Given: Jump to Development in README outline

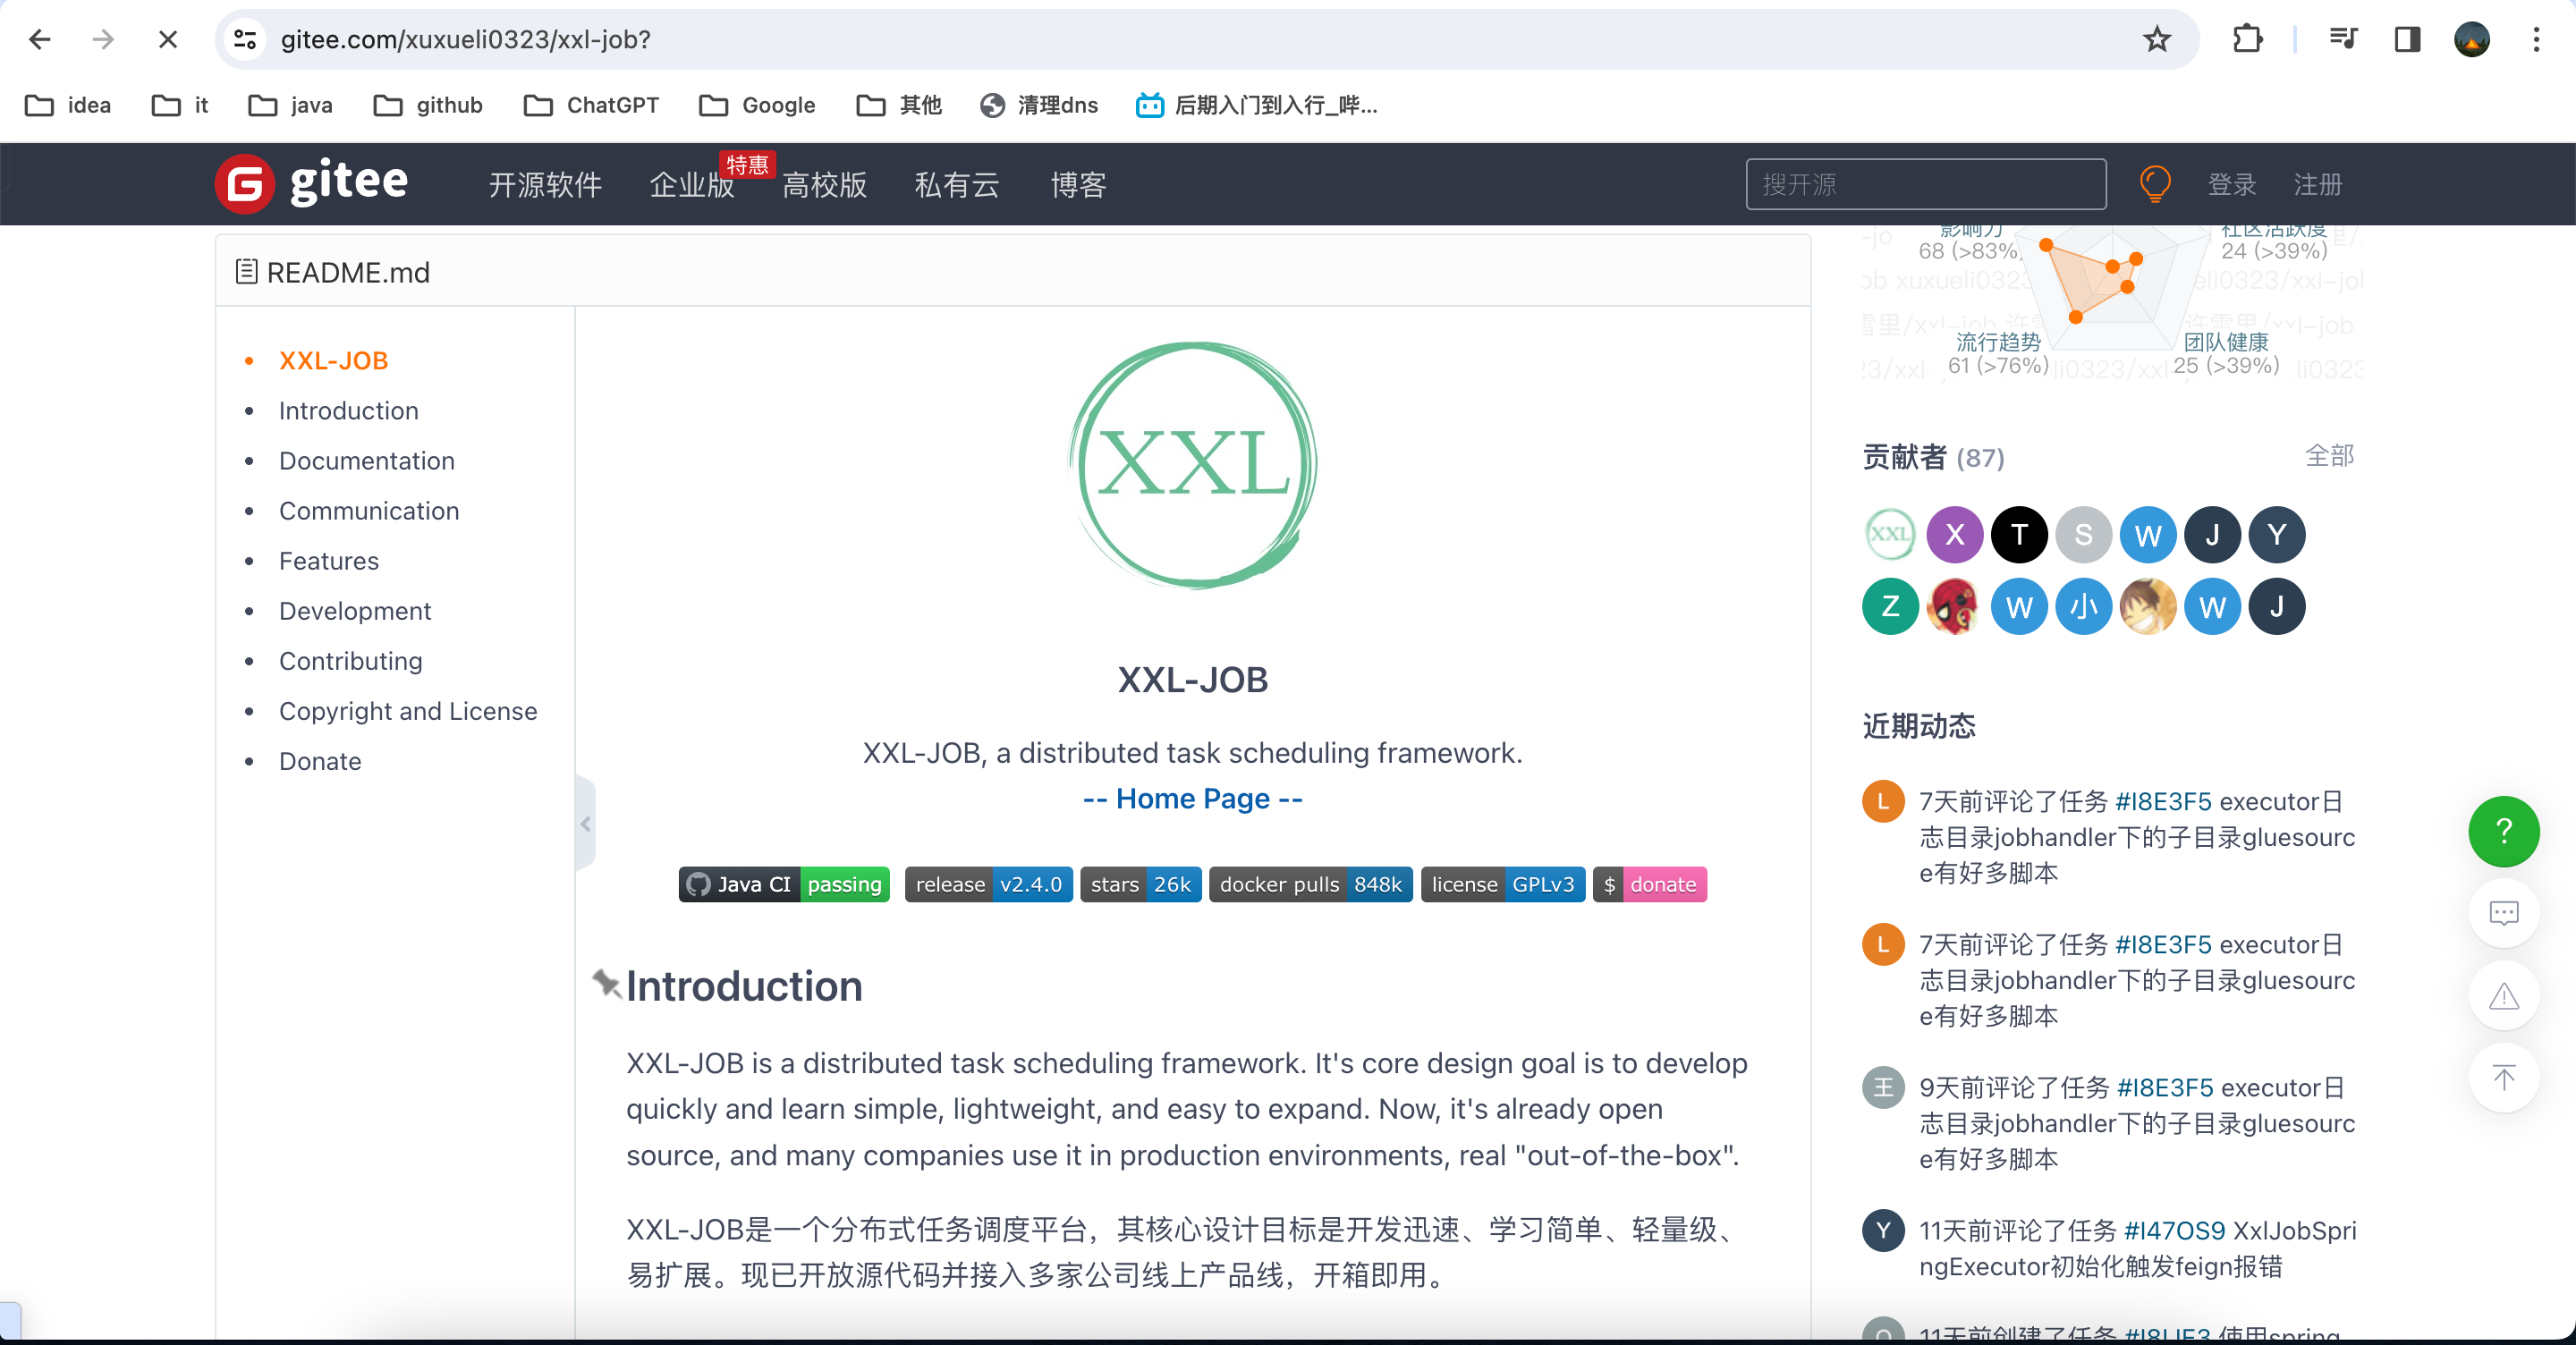Looking at the screenshot, I should pyautogui.click(x=354, y=611).
